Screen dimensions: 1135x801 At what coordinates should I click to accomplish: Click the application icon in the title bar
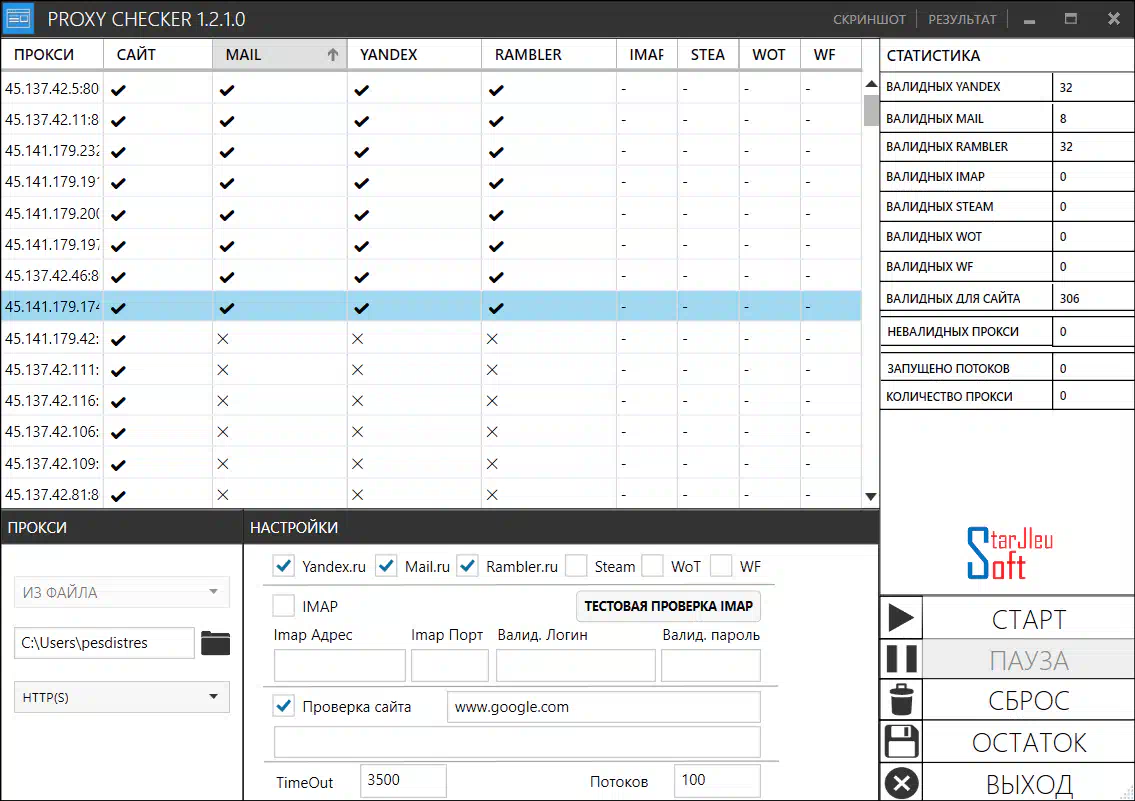[19, 18]
